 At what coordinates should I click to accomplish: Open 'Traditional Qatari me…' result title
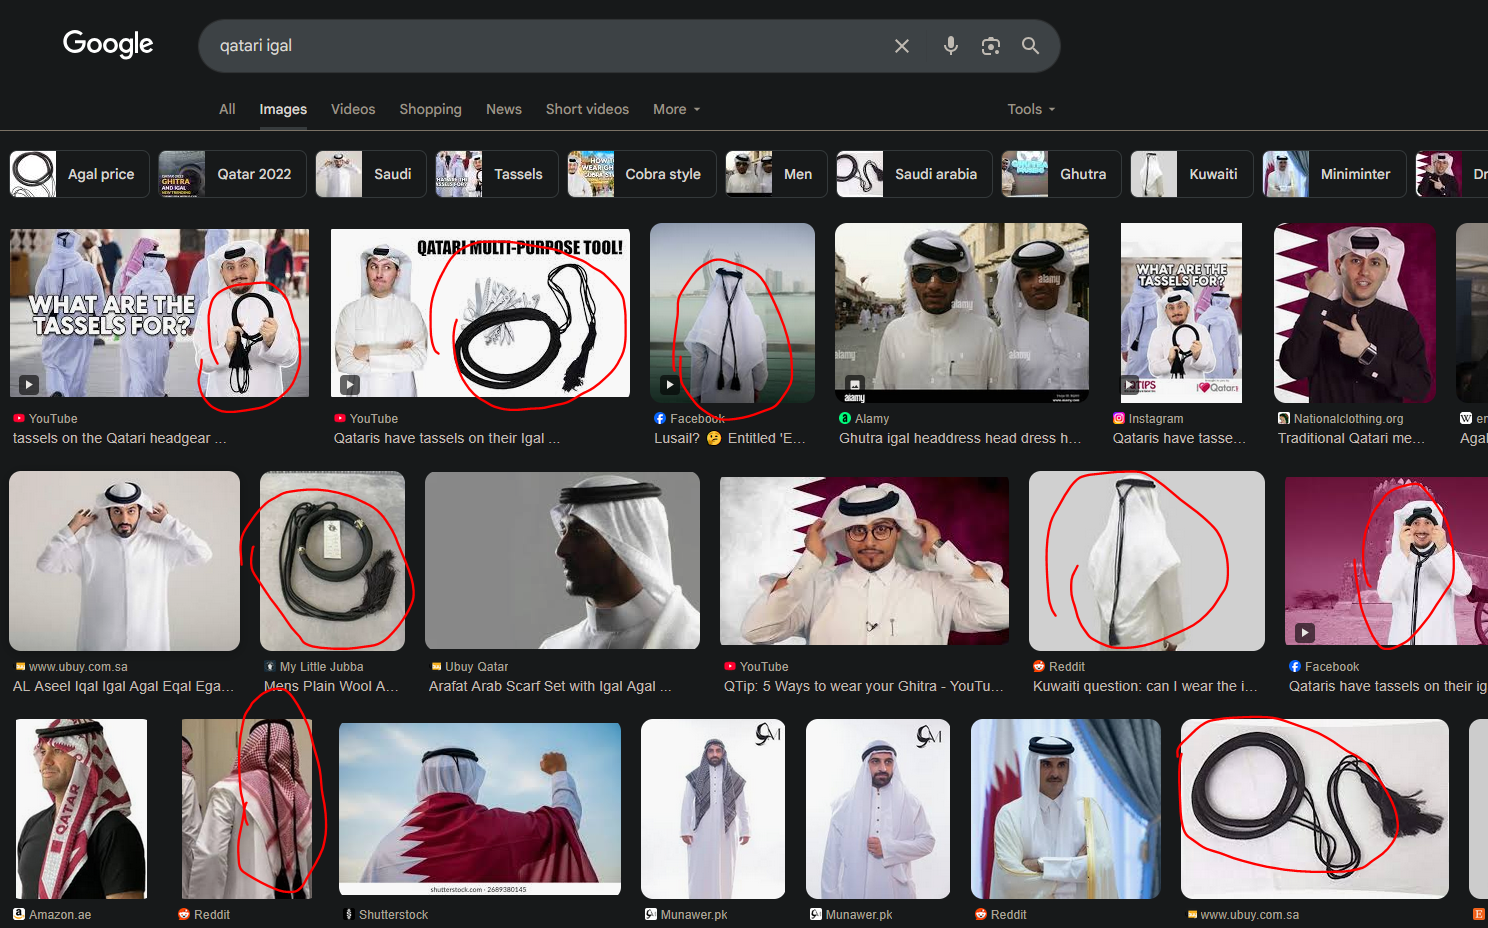pyautogui.click(x=1351, y=438)
